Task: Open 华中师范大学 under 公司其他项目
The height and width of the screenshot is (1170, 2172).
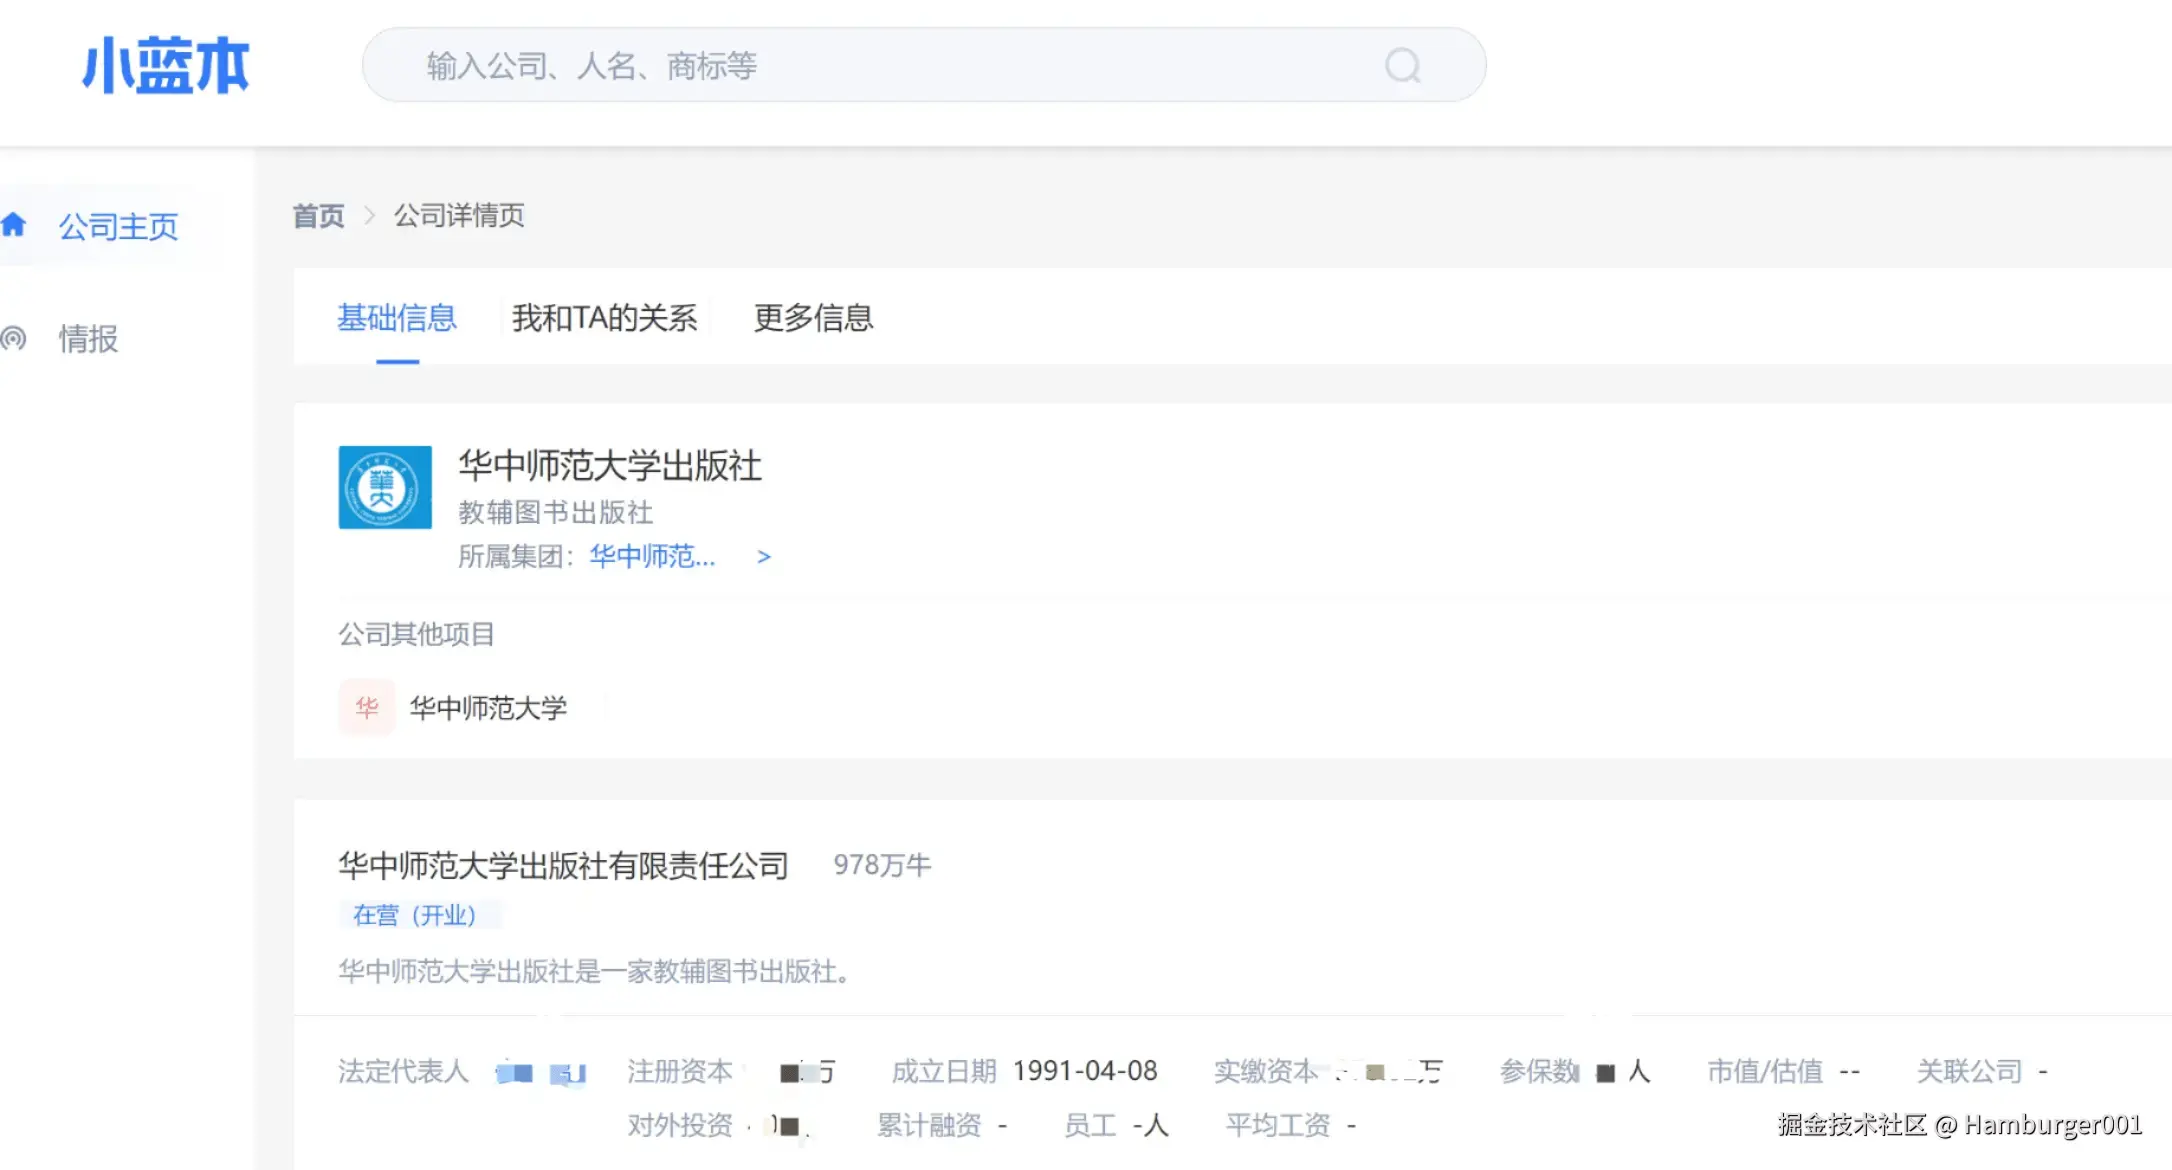Action: pyautogui.click(x=488, y=708)
